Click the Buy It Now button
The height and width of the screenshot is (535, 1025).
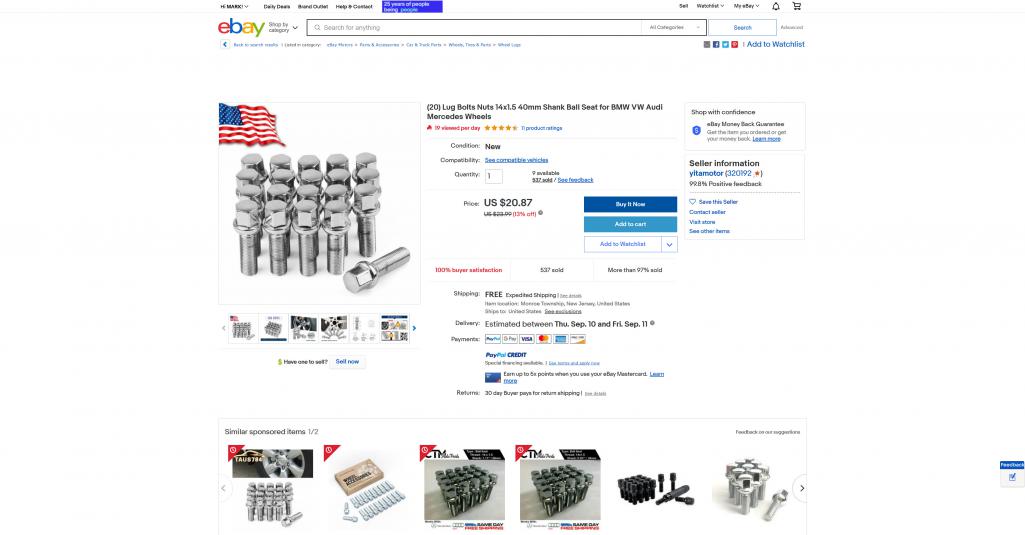[x=630, y=204]
